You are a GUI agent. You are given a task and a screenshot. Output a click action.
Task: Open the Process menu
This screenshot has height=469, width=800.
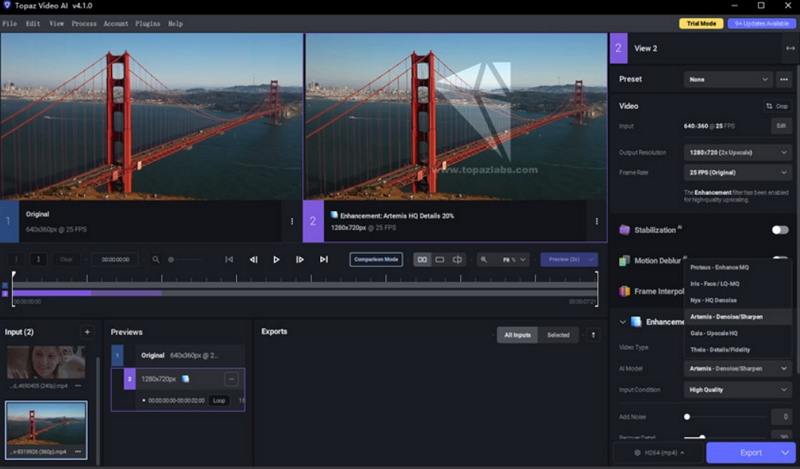(x=84, y=23)
